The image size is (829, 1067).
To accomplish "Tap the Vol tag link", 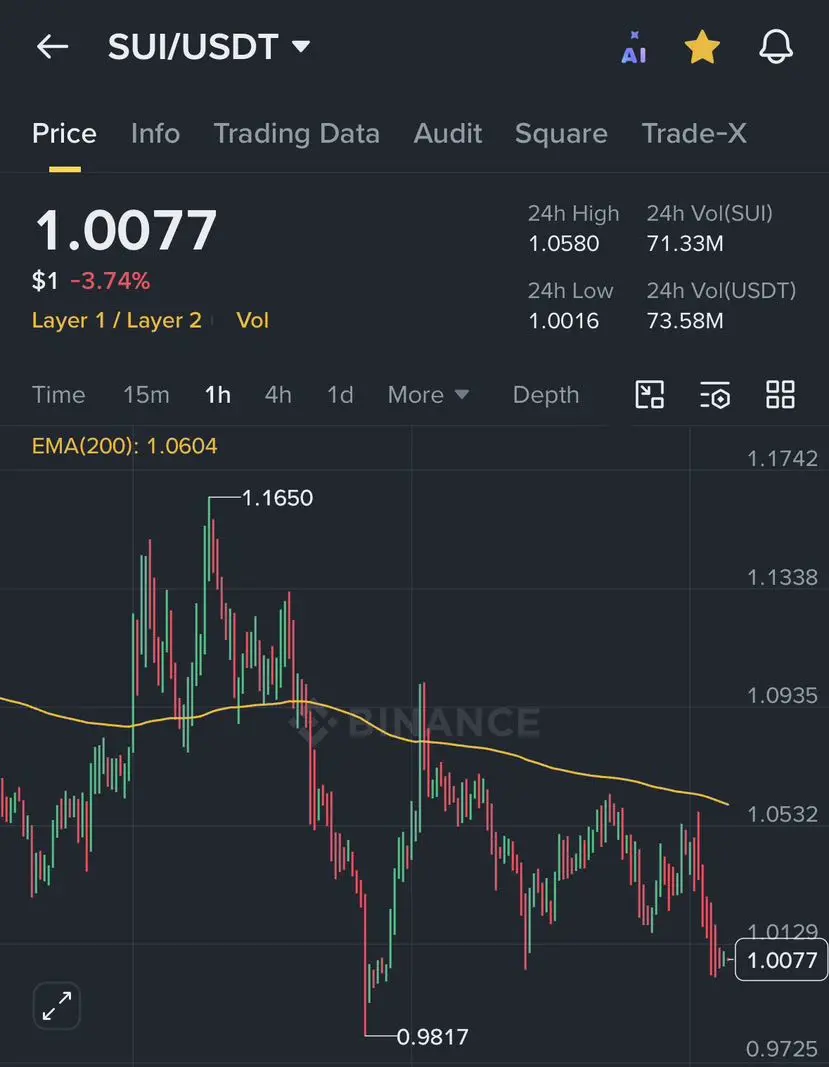I will 253,321.
